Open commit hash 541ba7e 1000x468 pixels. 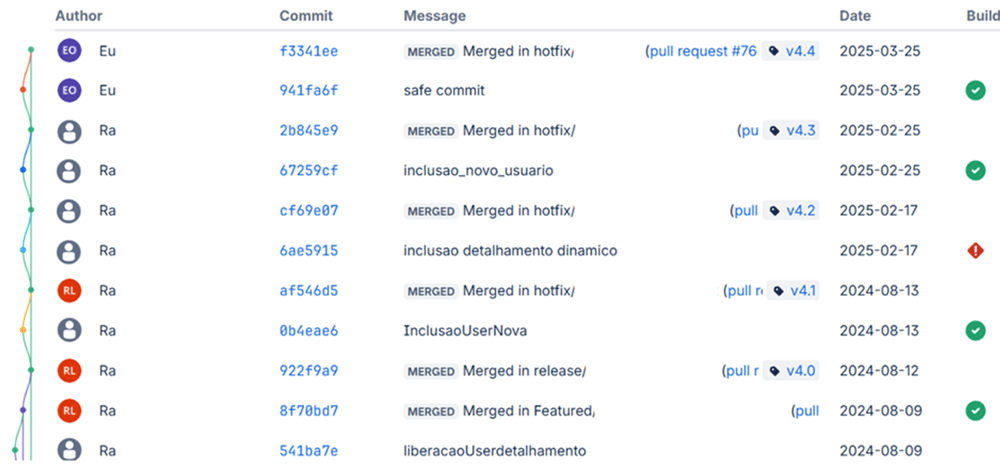point(308,450)
